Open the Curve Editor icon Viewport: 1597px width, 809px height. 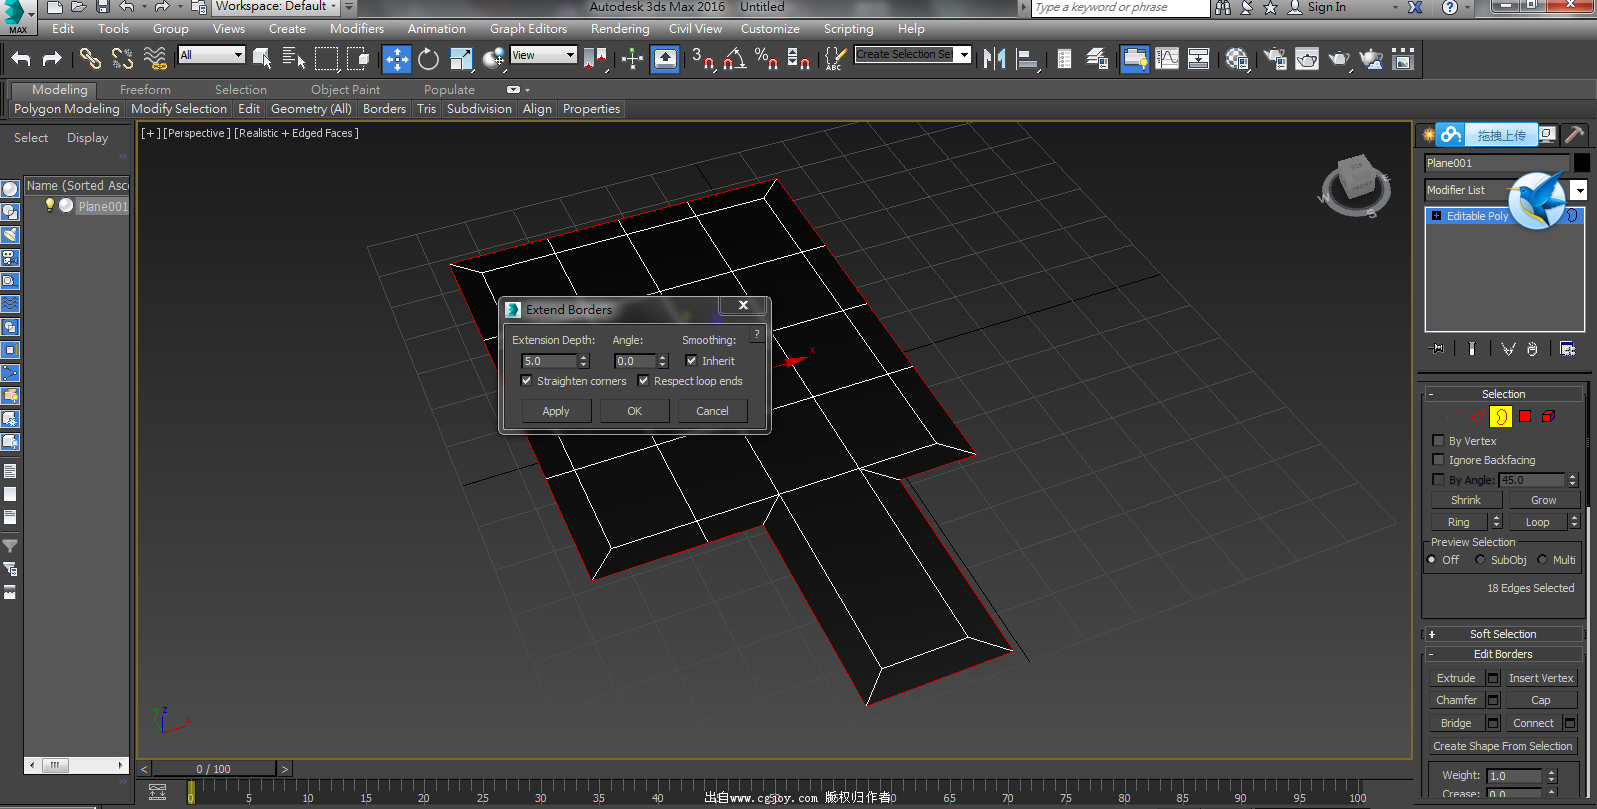click(1167, 59)
